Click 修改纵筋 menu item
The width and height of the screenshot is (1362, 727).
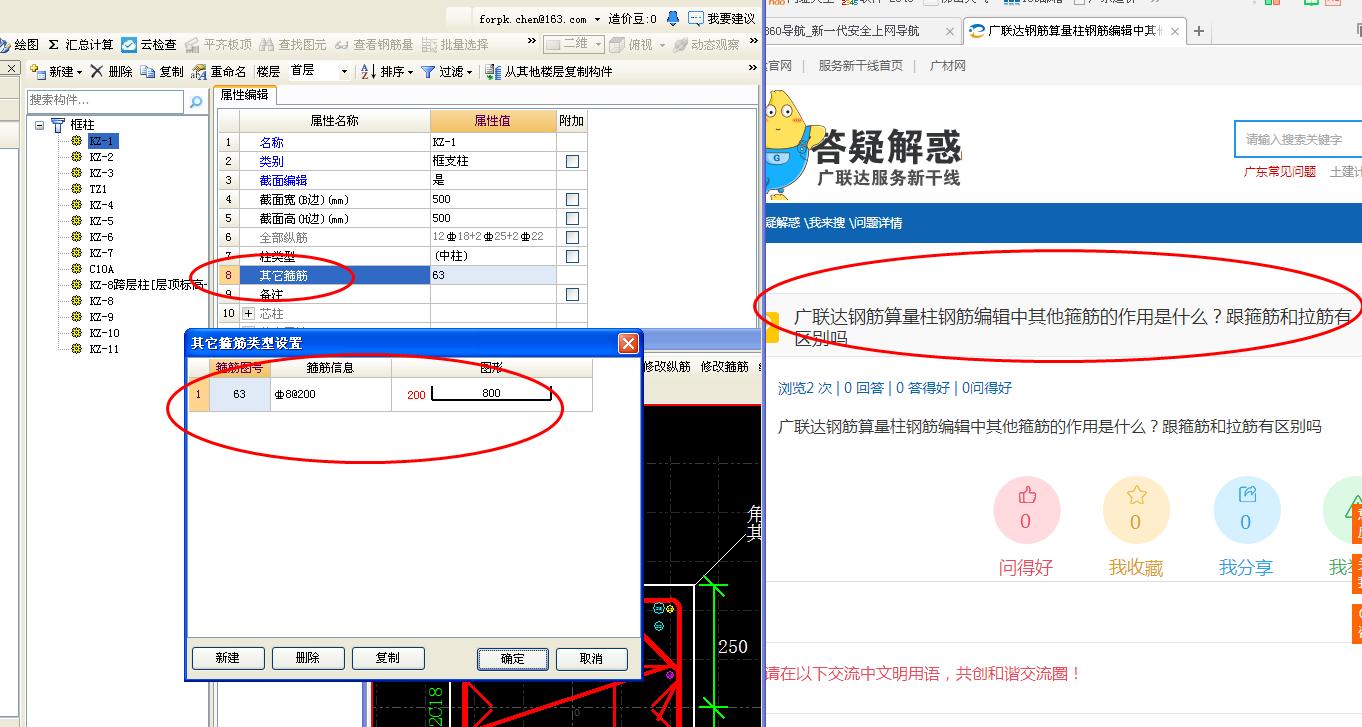tap(667, 367)
